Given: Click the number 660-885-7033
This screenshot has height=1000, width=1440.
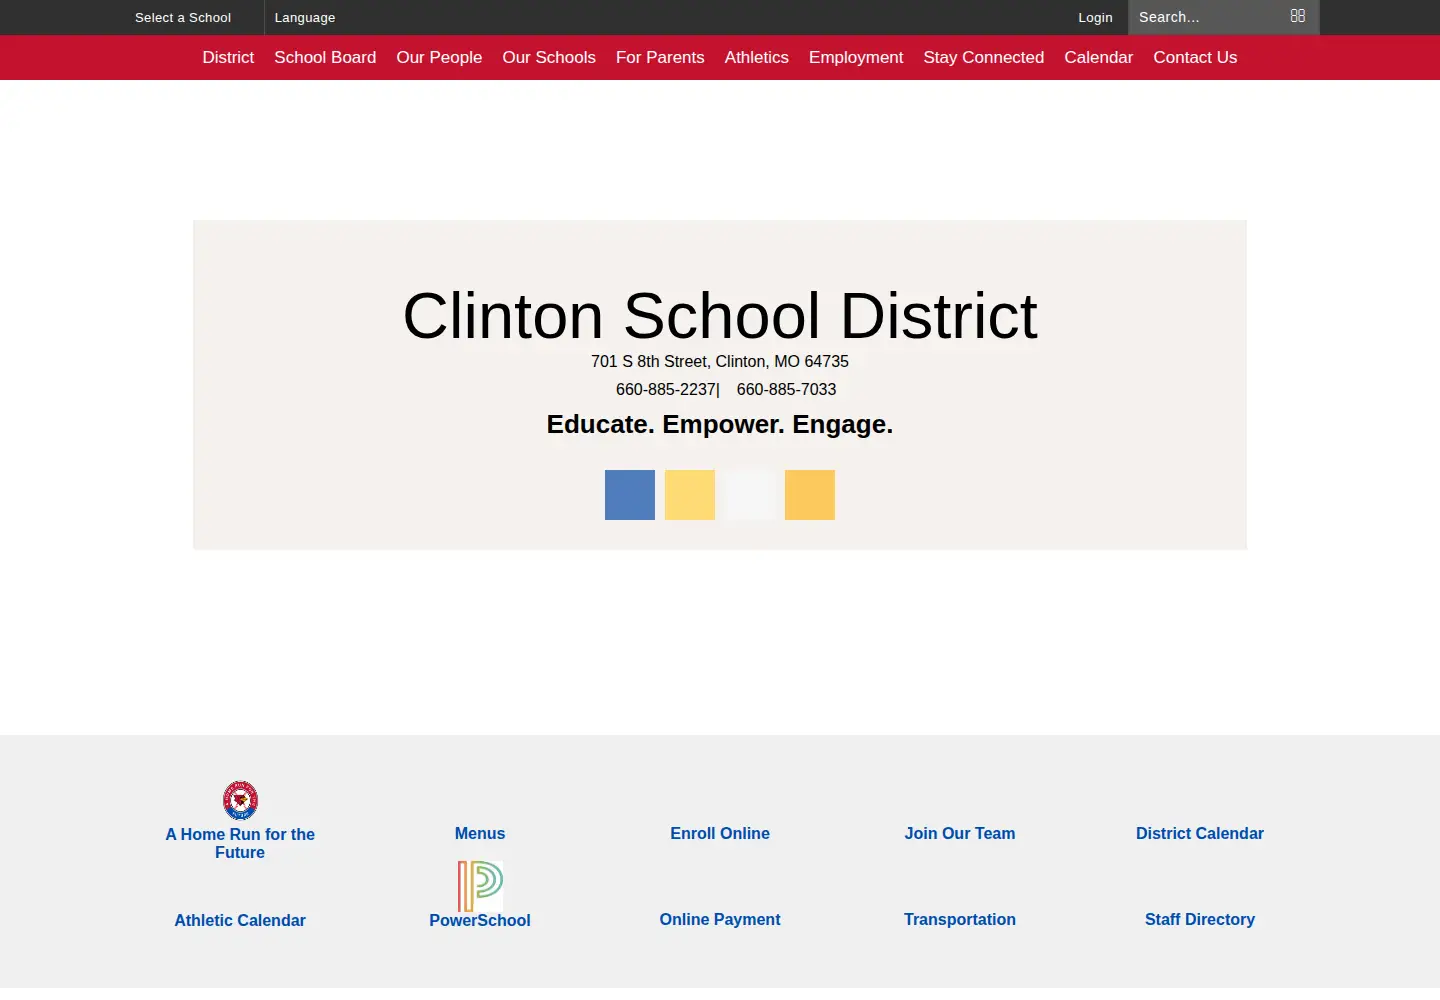Looking at the screenshot, I should pyautogui.click(x=787, y=389).
